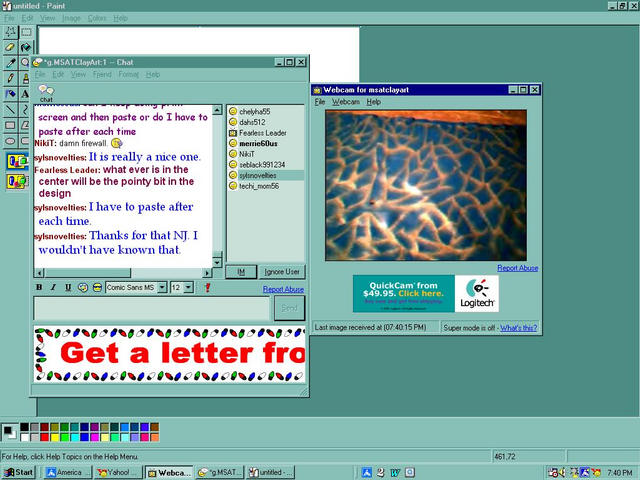This screenshot has height=480, width=640.
Task: Open the Comic Sans MS font dropdown
Action: [162, 287]
